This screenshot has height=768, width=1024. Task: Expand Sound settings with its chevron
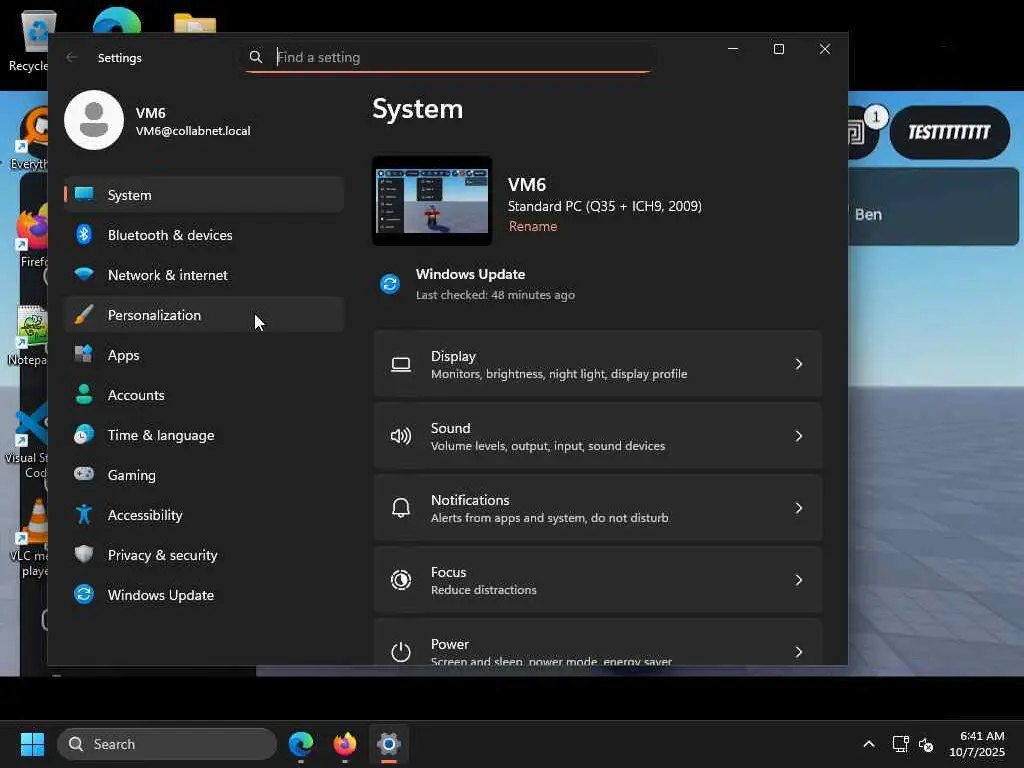tap(798, 436)
